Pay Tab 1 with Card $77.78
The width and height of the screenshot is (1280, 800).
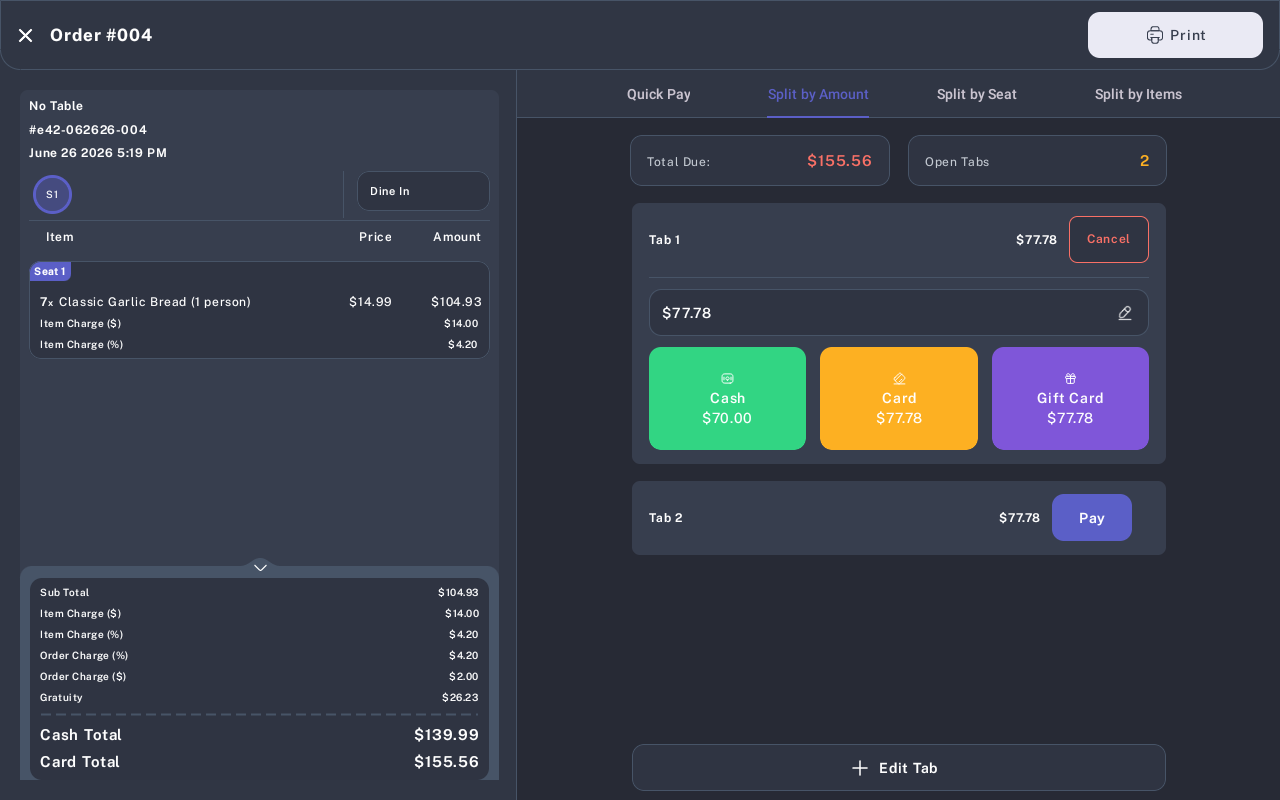[899, 398]
